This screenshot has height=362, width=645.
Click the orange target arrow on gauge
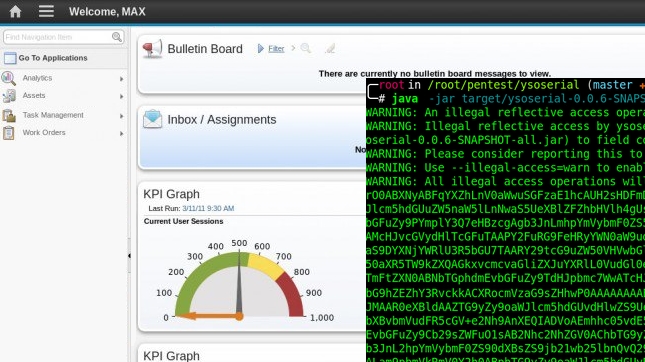(x=210, y=316)
